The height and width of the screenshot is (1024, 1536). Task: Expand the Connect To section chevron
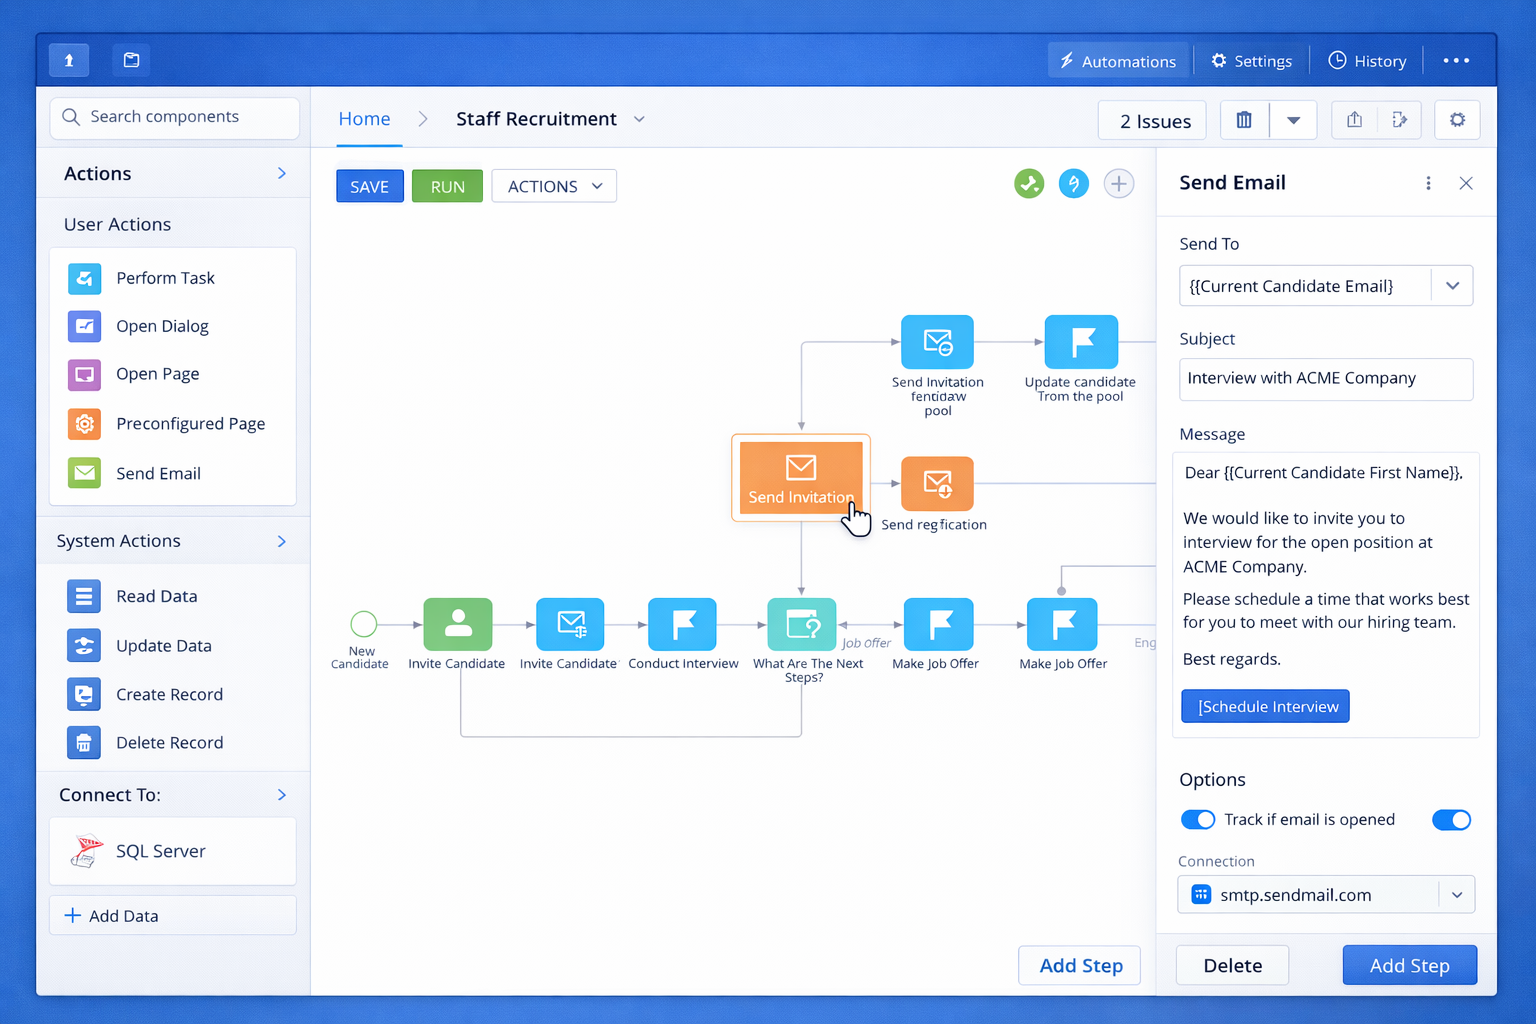click(x=282, y=795)
